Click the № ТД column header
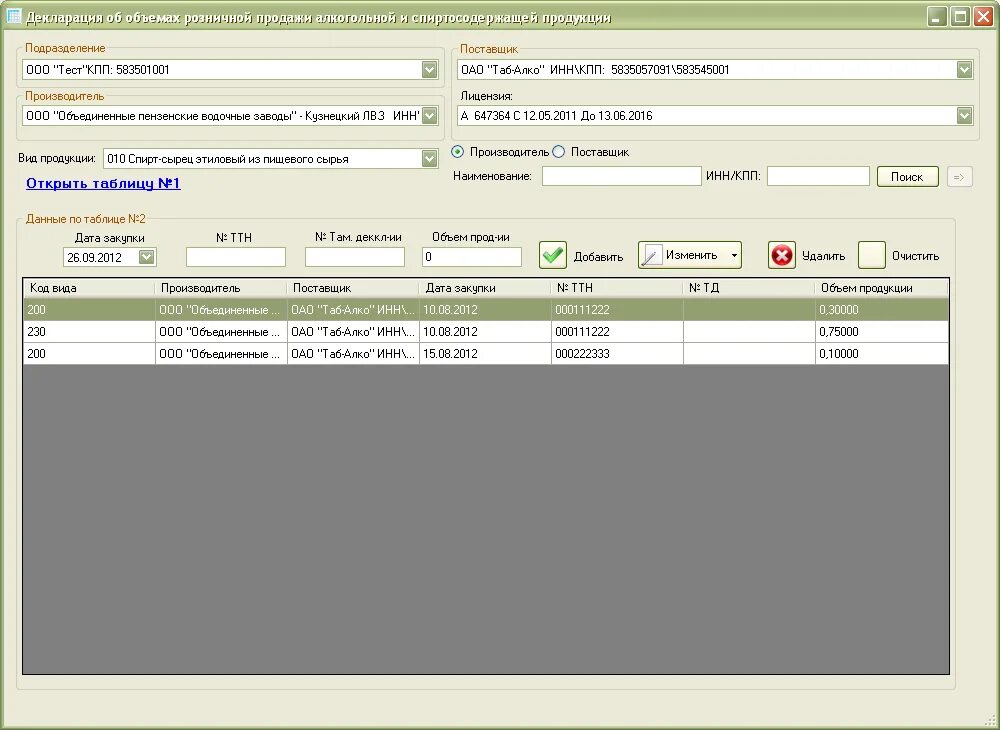The width and height of the screenshot is (1000, 730). click(x=749, y=288)
